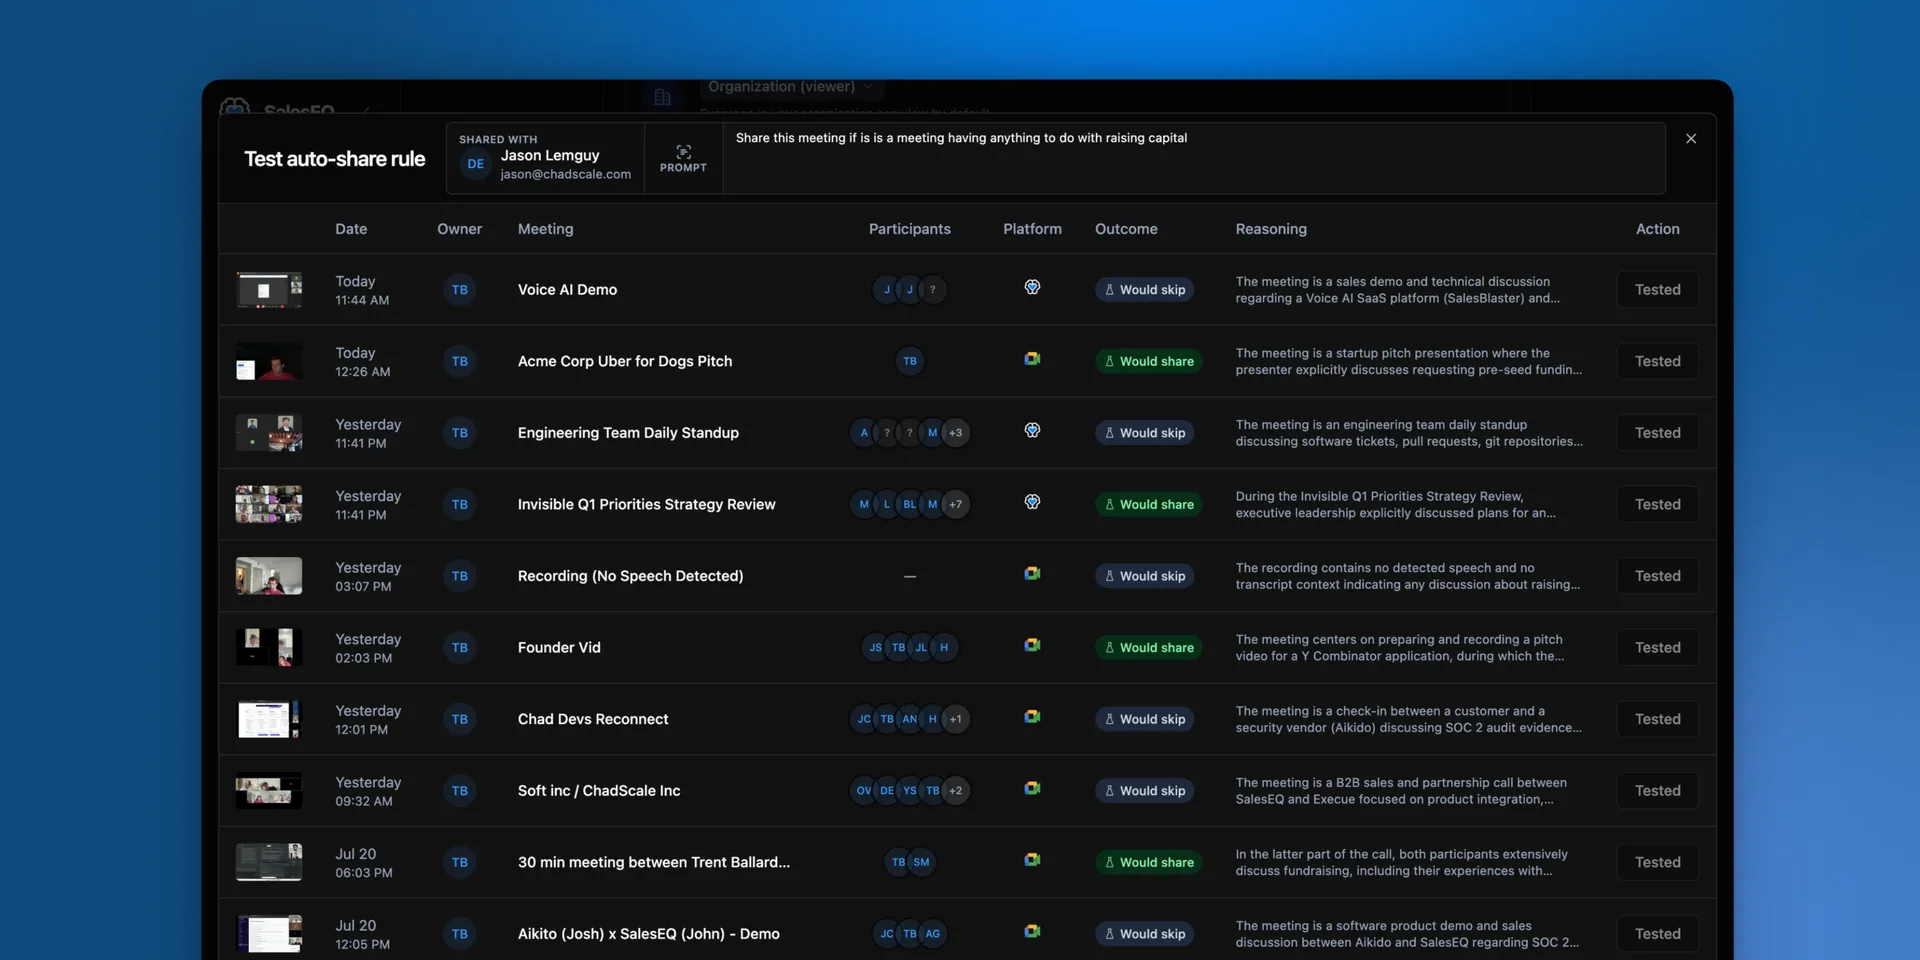Click the Would skip badge for Chad Devs Reconnect
Viewport: 1920px width, 960px height.
point(1144,719)
